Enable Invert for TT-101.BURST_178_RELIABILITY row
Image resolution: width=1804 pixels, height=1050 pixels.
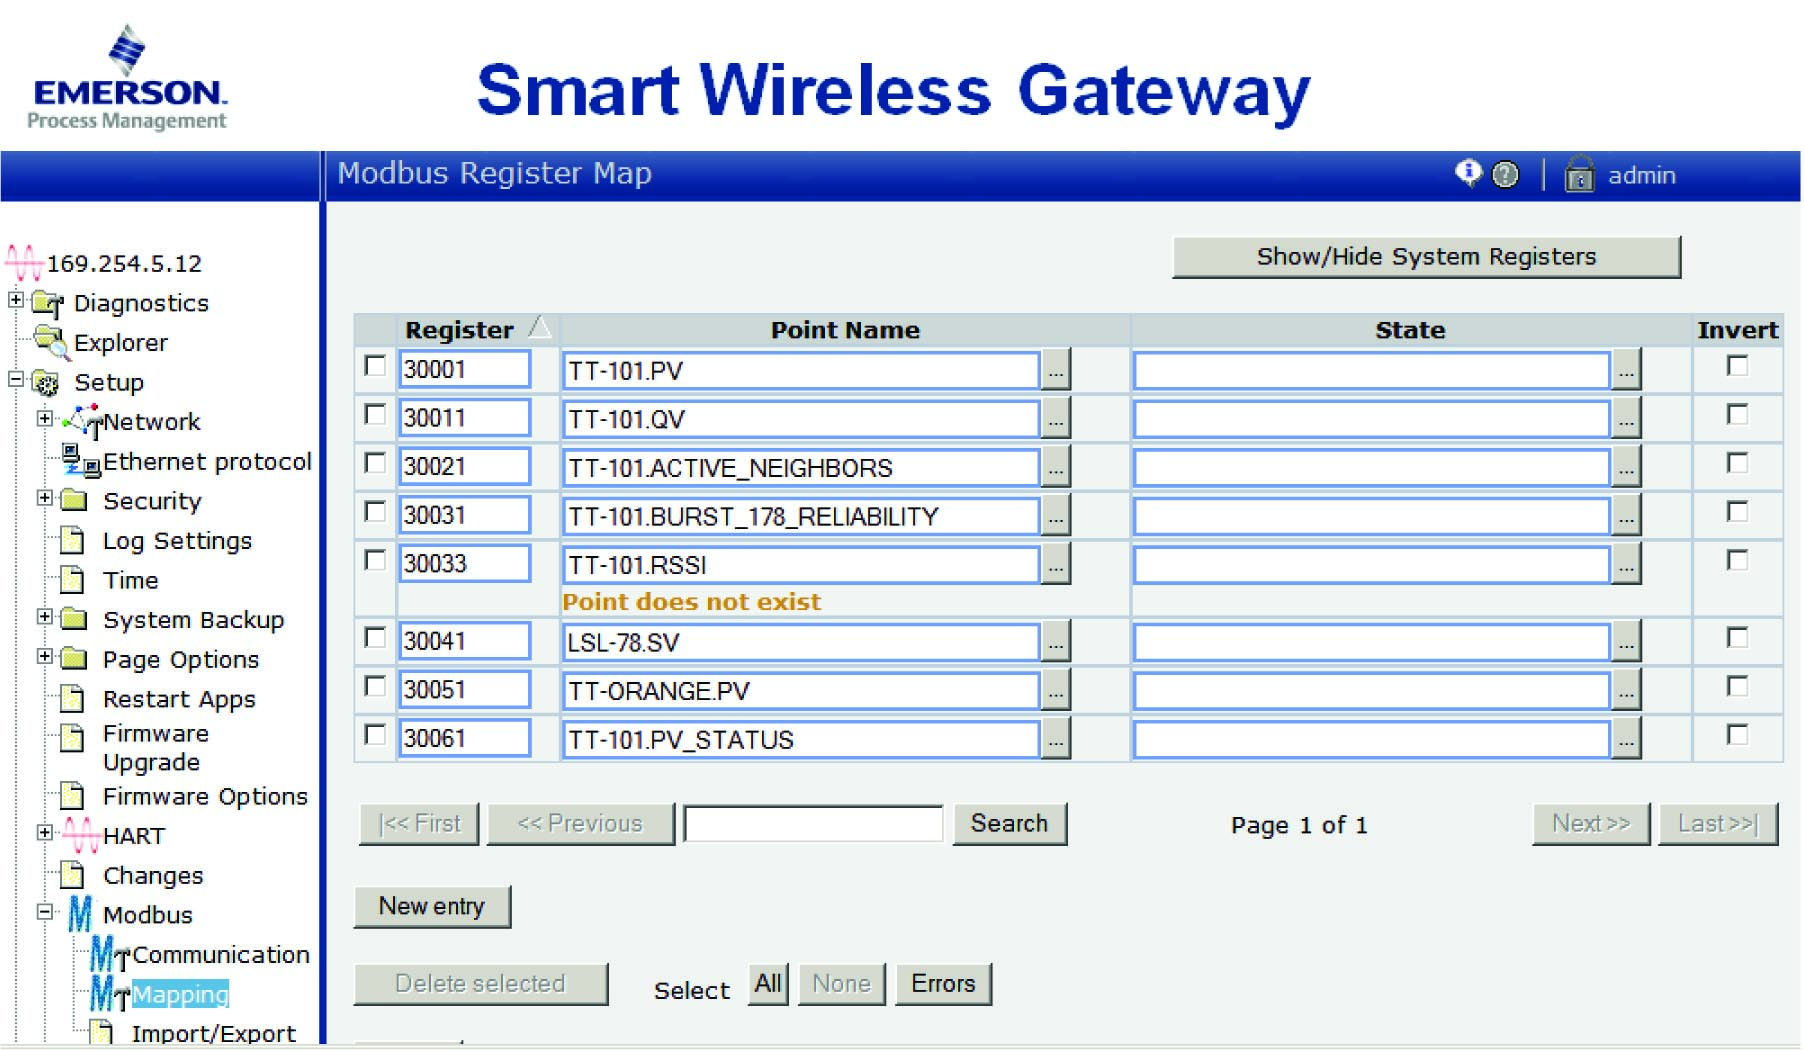[x=1738, y=512]
